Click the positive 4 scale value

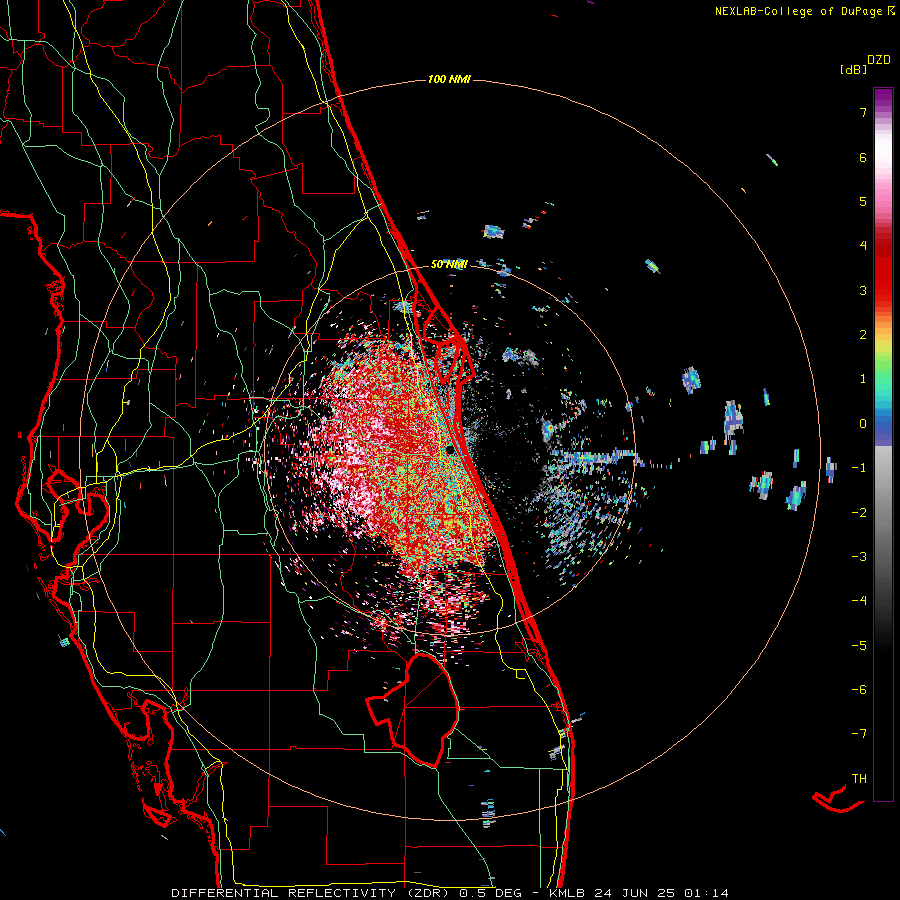pyautogui.click(x=863, y=246)
